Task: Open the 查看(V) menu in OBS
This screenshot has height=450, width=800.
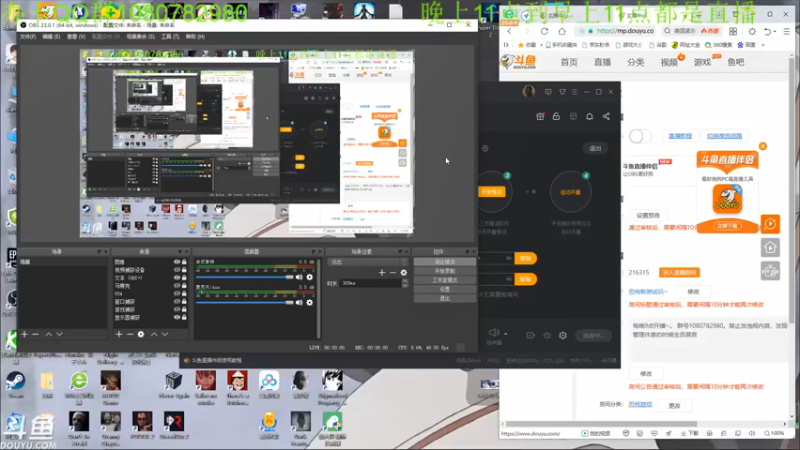Action: tap(76, 37)
